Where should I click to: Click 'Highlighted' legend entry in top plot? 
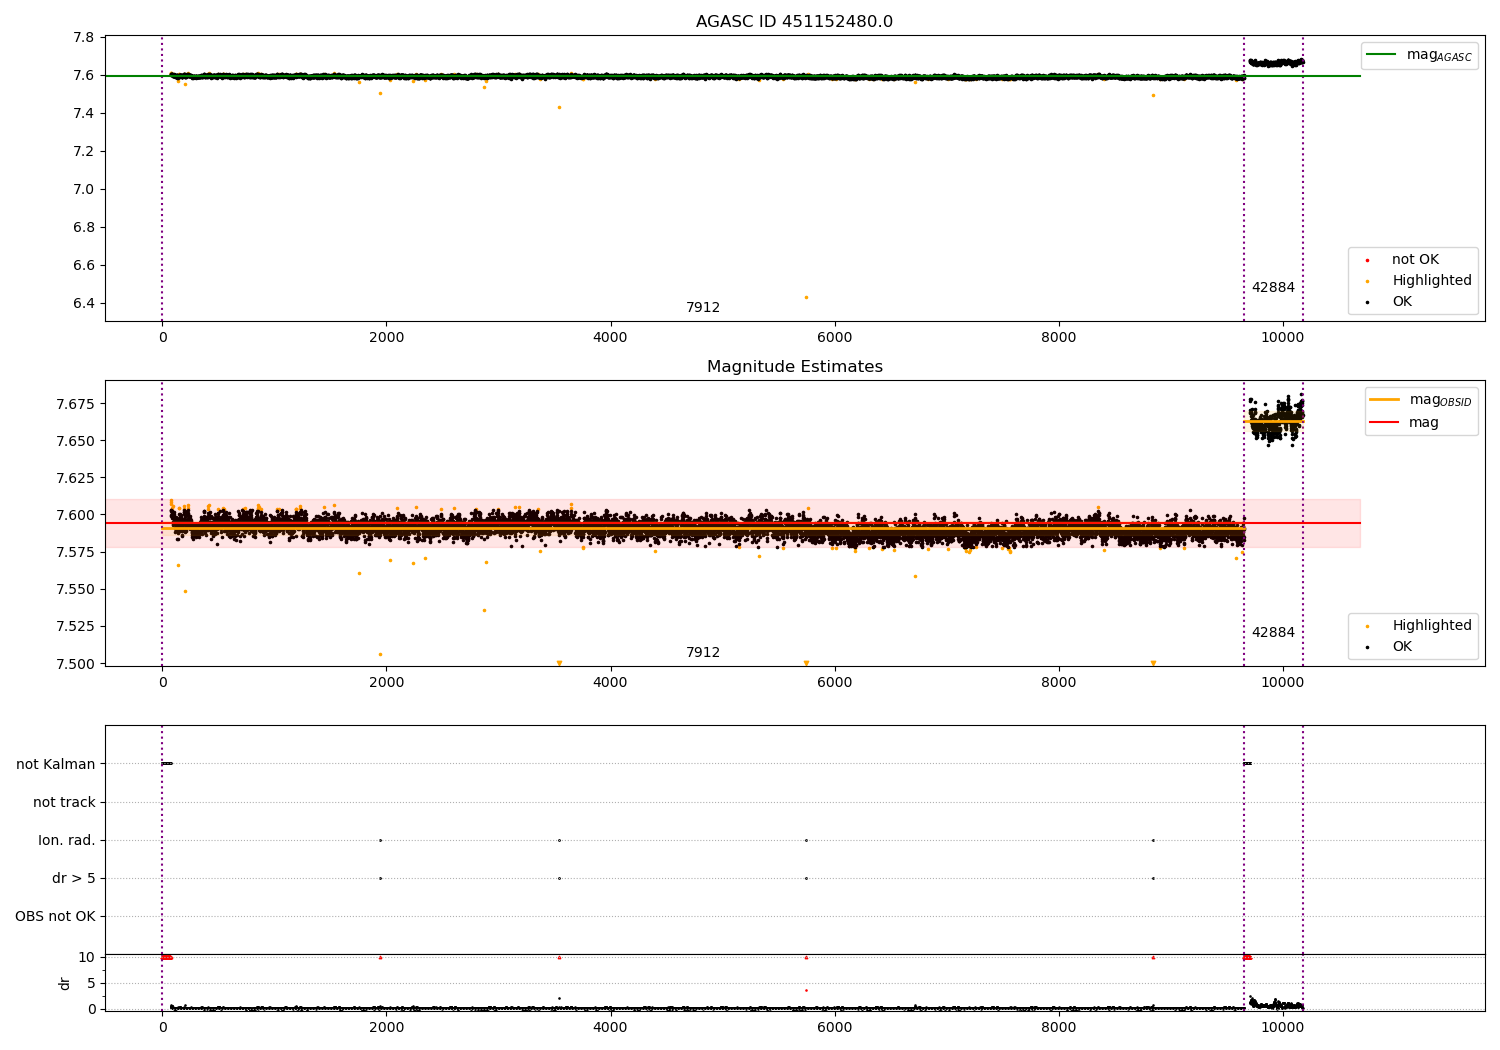tap(1432, 281)
